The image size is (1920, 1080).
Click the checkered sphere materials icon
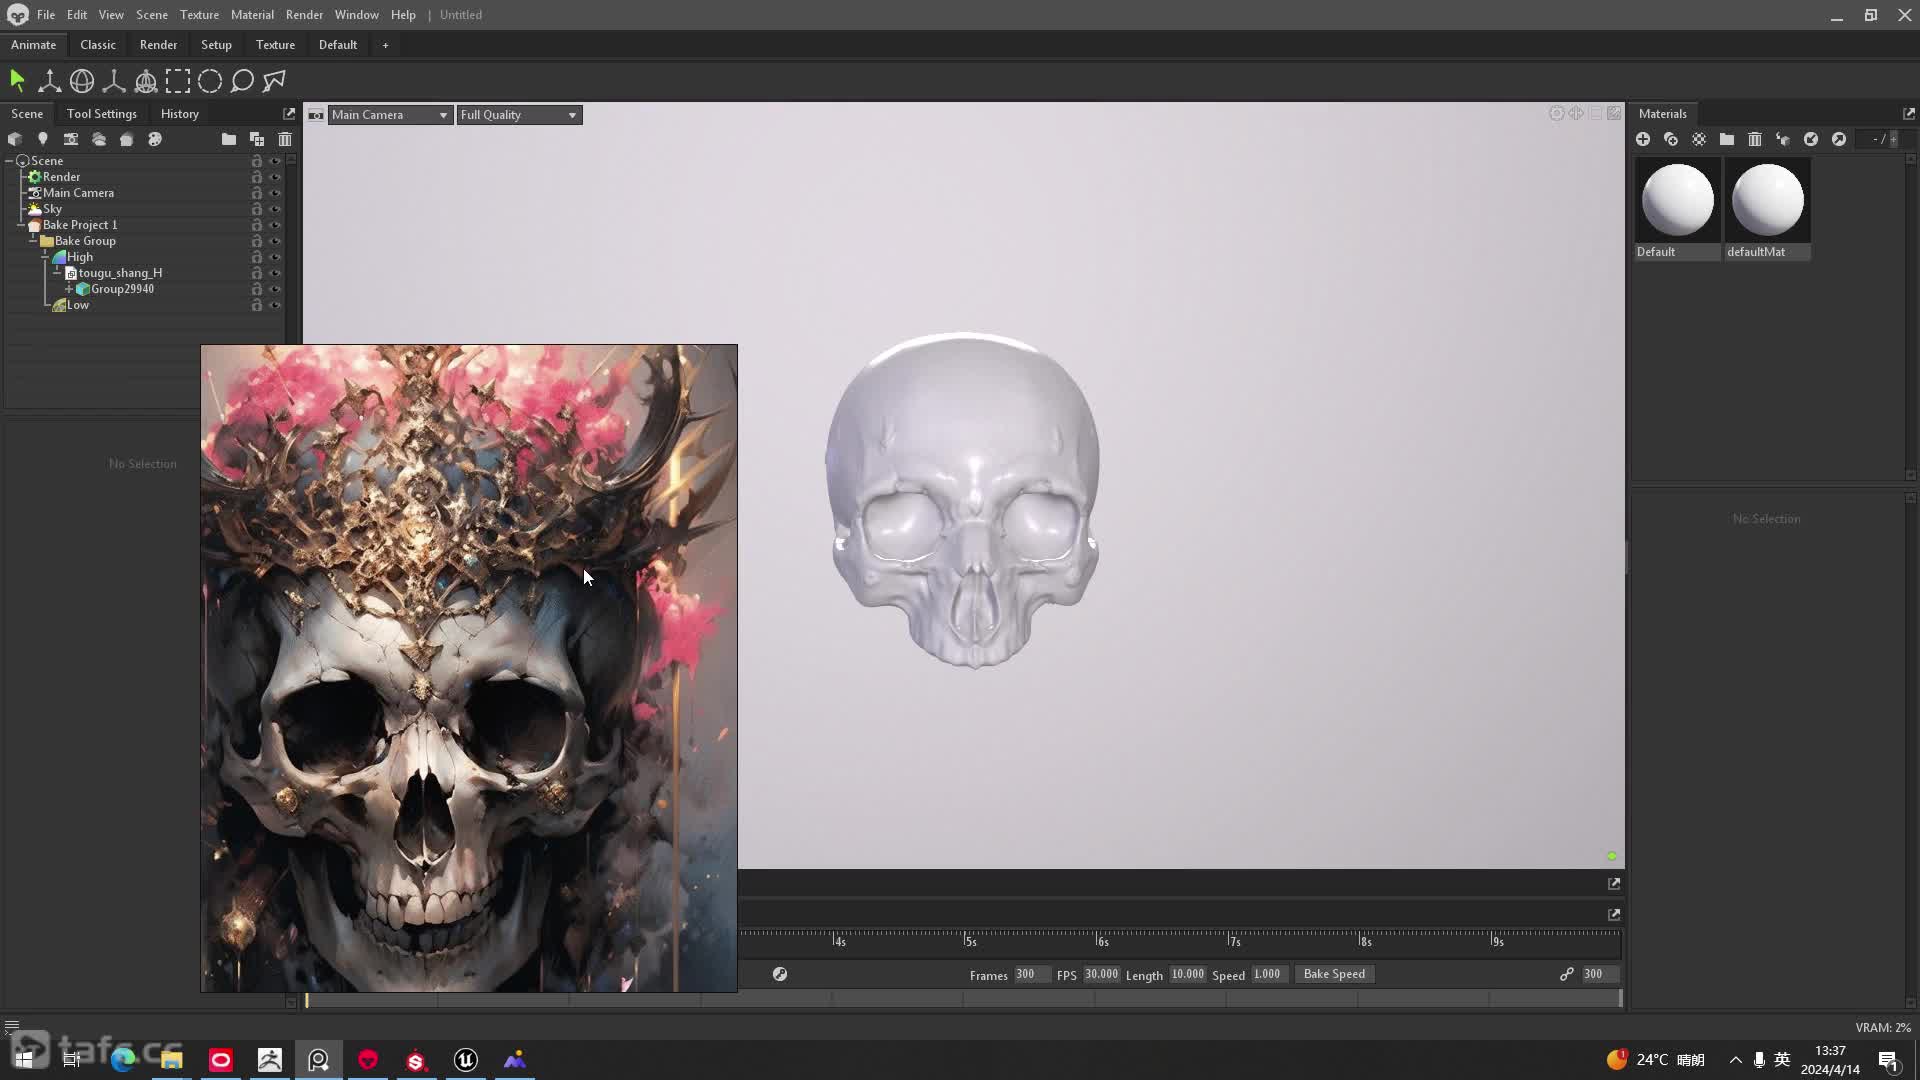pos(1699,139)
